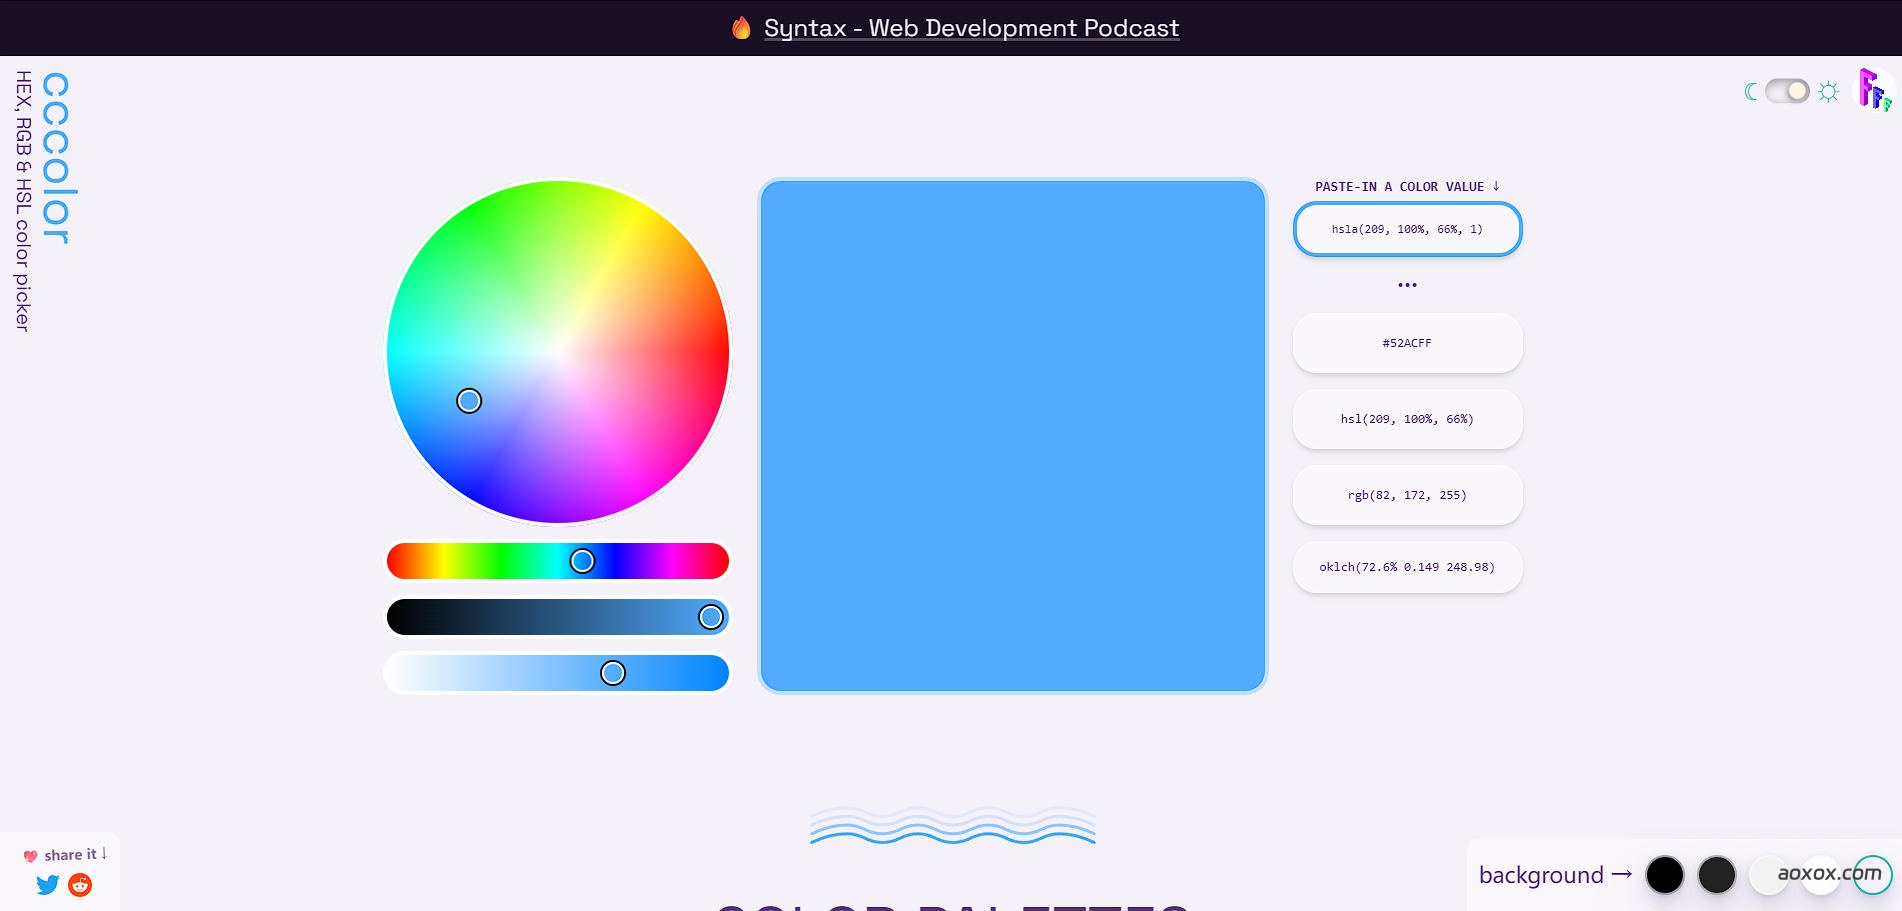Click the flame icon beside Syntax
Viewport: 1902px width, 911px height.
click(741, 28)
